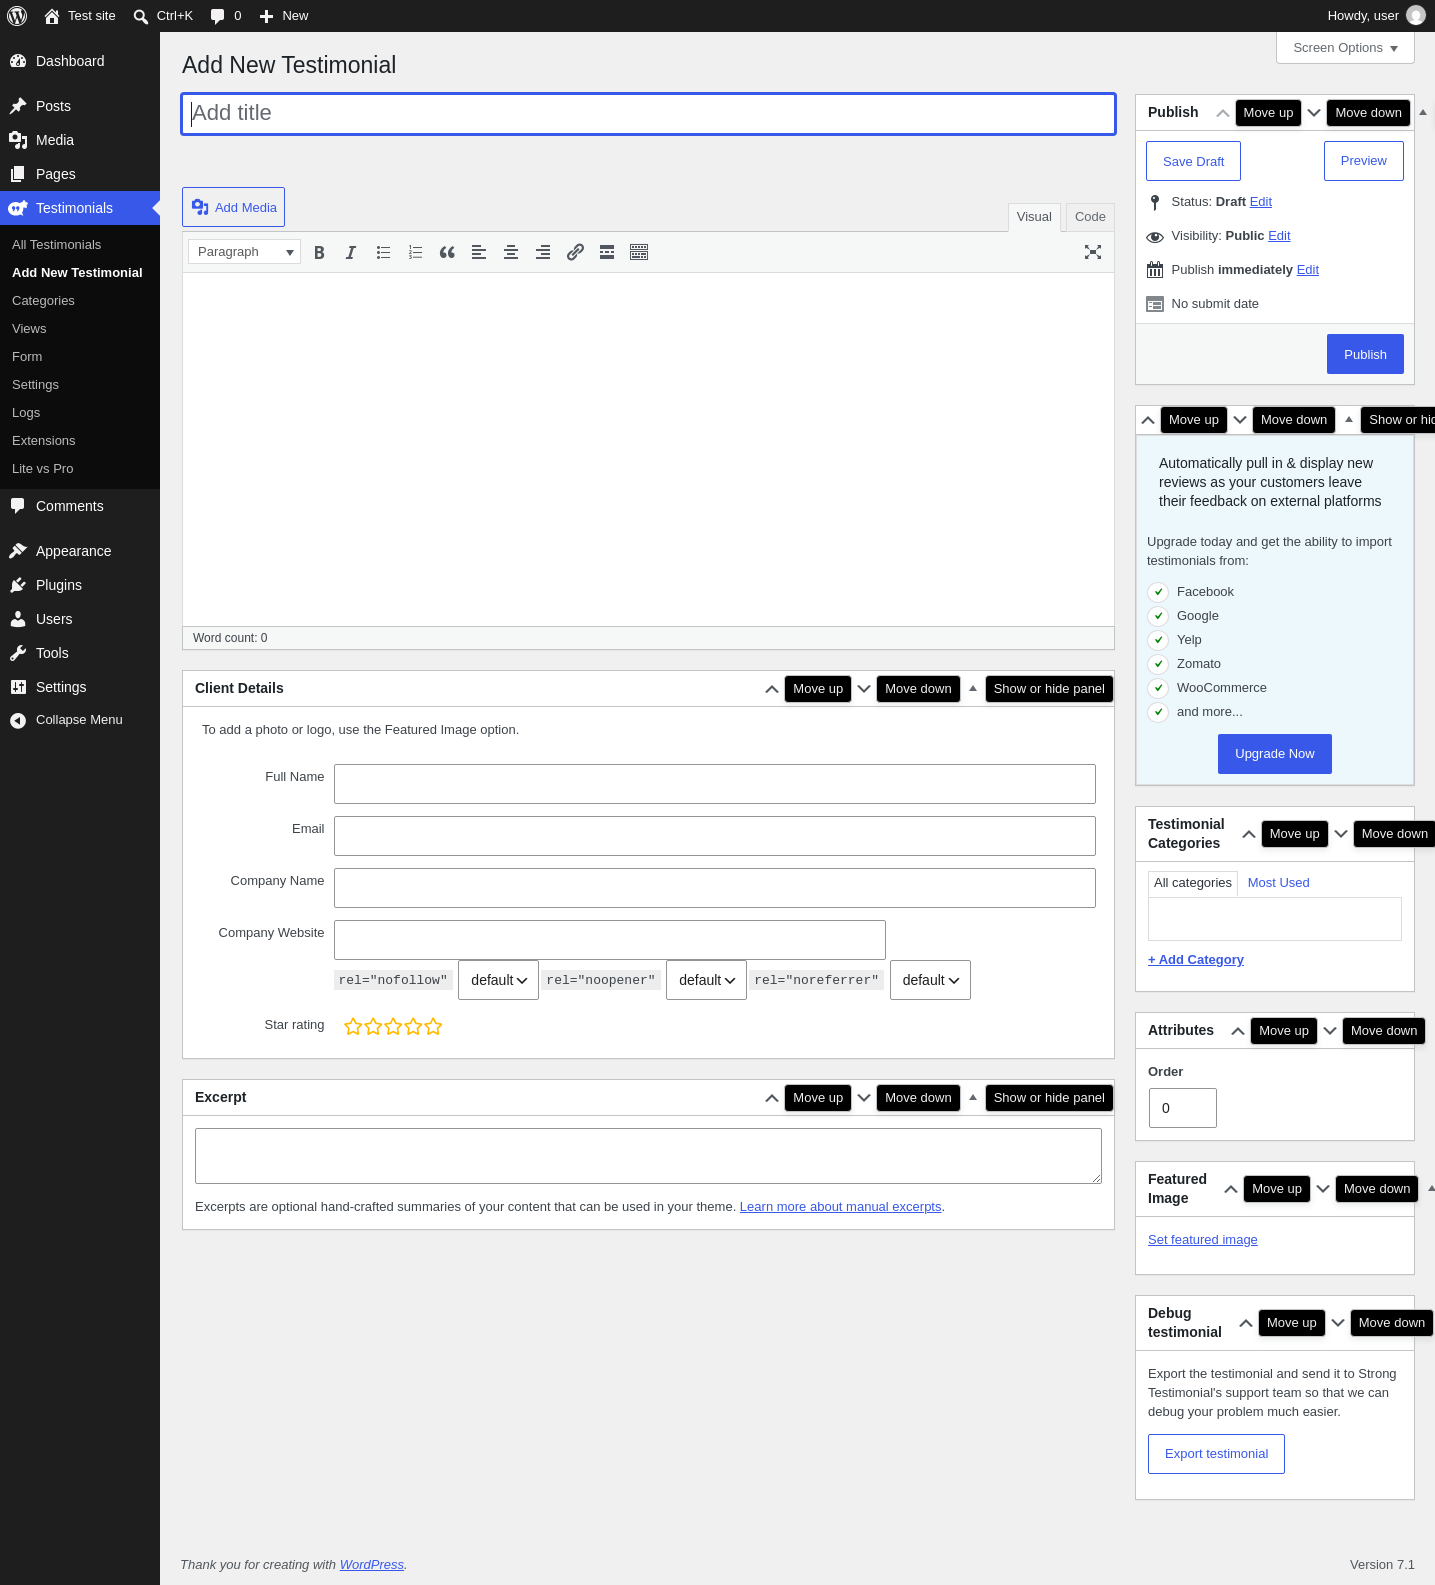1435x1585 pixels.
Task: Click Upgrade Now button
Action: pyautogui.click(x=1275, y=754)
